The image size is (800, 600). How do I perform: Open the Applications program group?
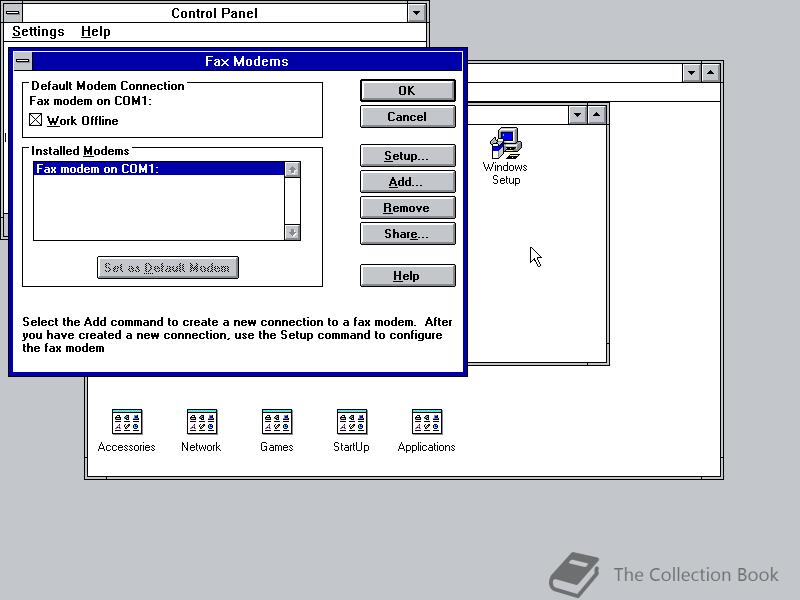(x=426, y=420)
